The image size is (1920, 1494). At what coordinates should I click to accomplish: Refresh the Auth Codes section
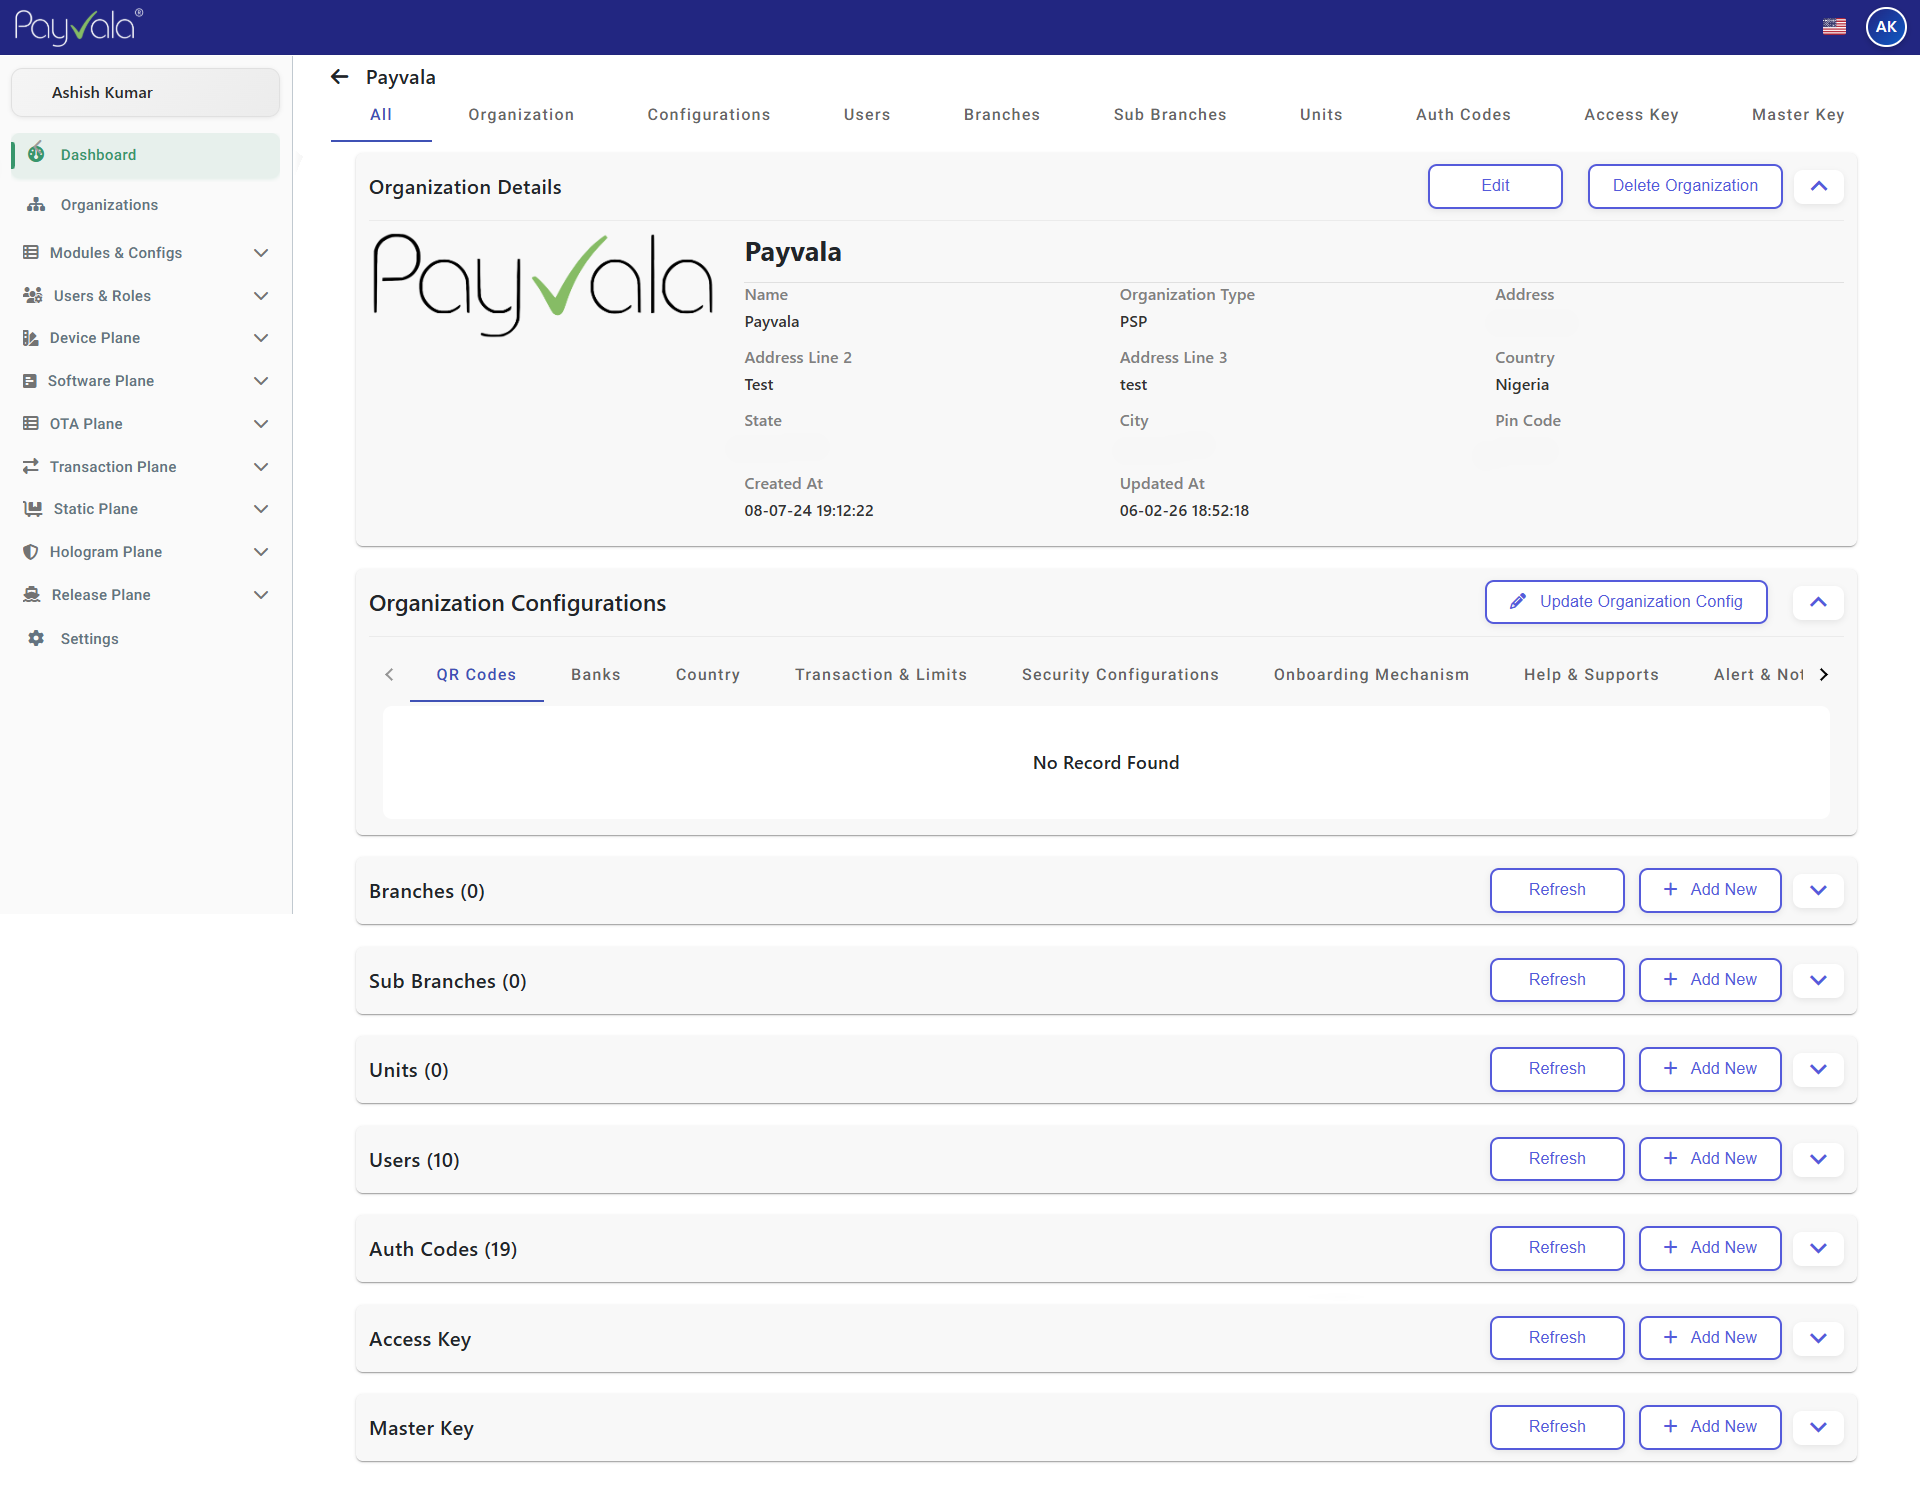pyautogui.click(x=1557, y=1248)
